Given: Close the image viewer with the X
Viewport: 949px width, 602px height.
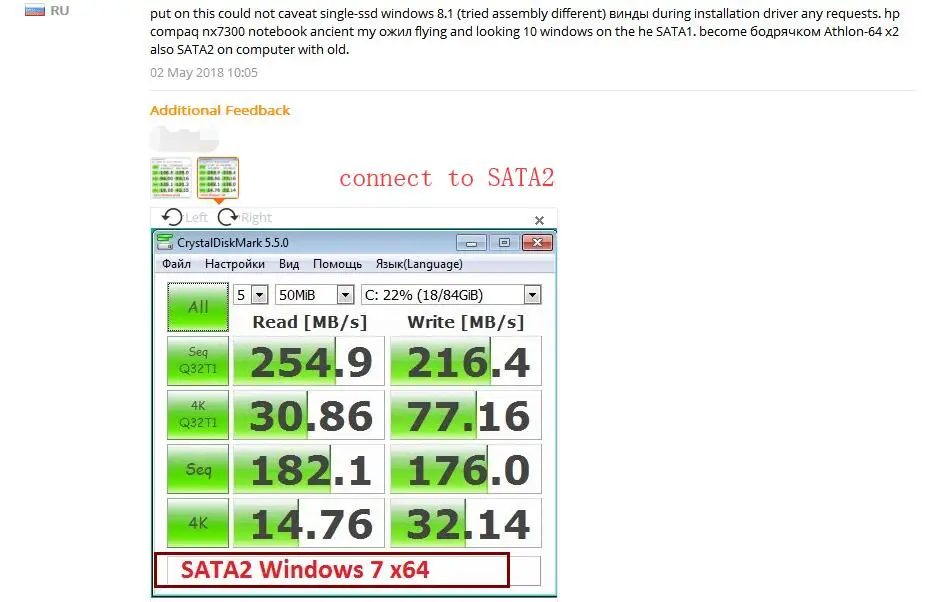Looking at the screenshot, I should point(539,220).
